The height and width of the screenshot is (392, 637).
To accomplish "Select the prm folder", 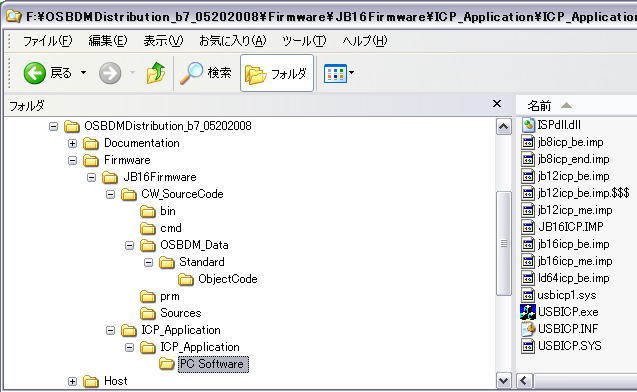I will pyautogui.click(x=169, y=296).
